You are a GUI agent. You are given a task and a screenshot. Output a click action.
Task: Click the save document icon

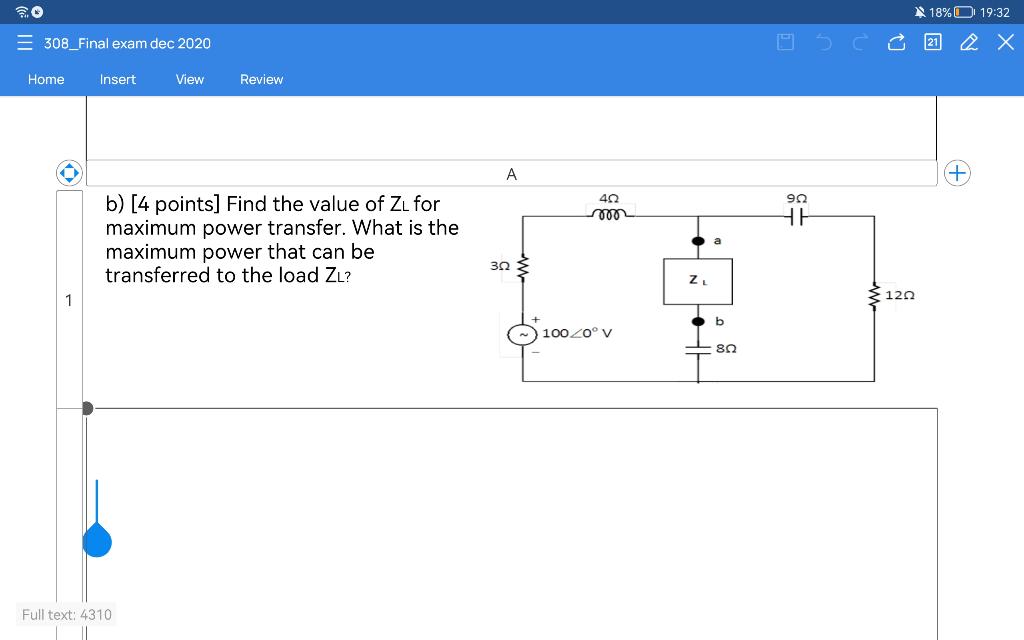786,42
